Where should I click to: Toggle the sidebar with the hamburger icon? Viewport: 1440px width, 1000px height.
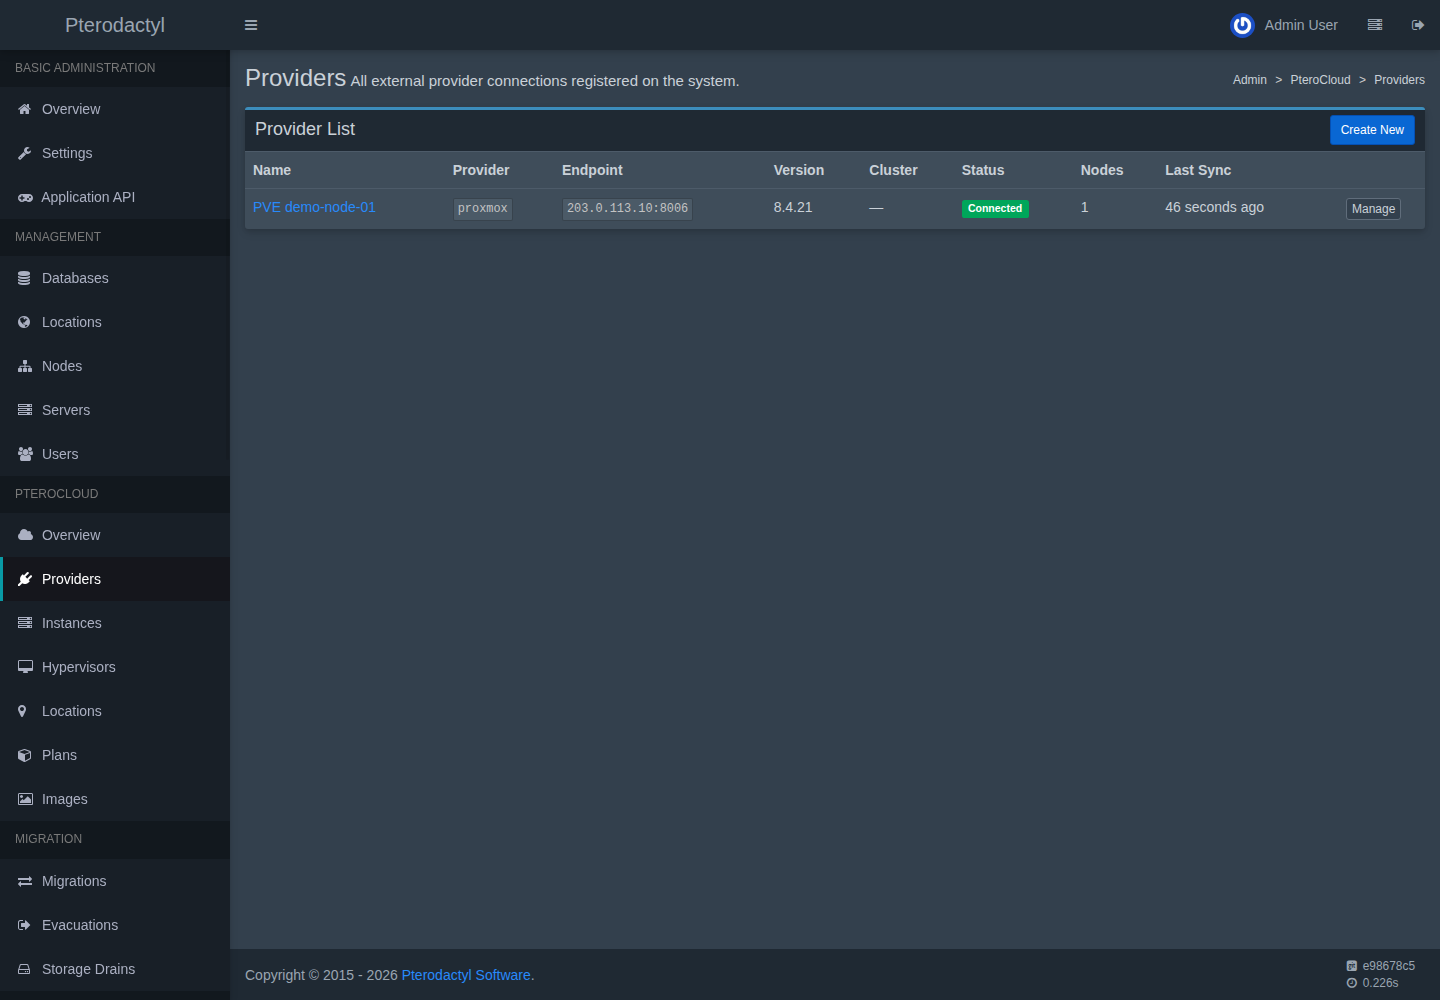tap(251, 25)
